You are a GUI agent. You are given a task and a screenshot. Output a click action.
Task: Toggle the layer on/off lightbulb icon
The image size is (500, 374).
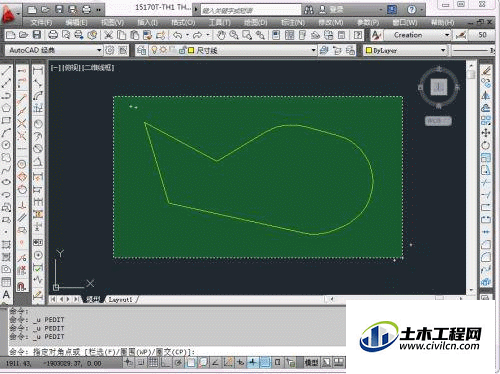(154, 50)
